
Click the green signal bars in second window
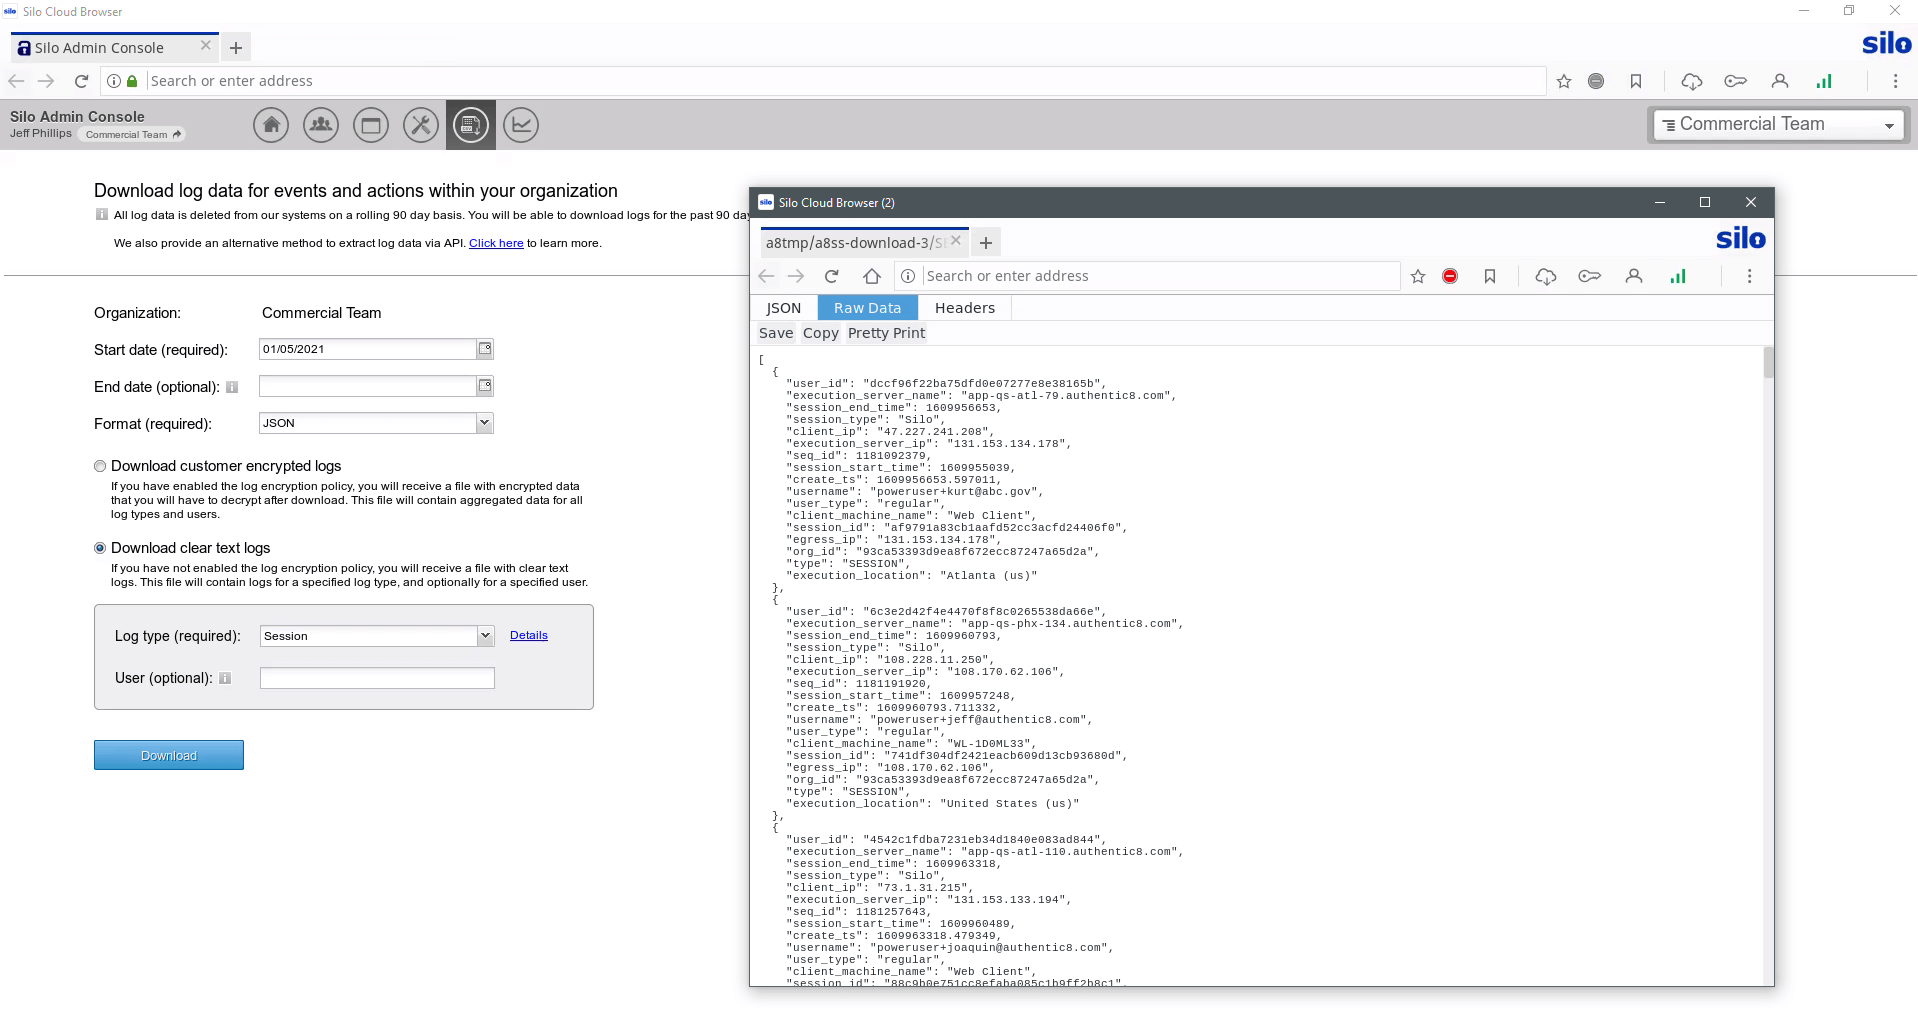tap(1678, 276)
